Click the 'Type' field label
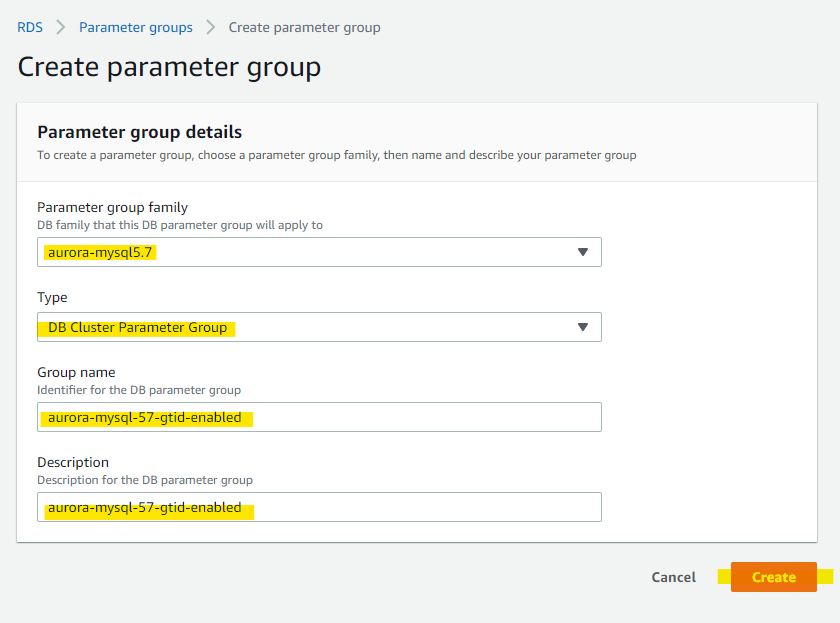 [52, 297]
